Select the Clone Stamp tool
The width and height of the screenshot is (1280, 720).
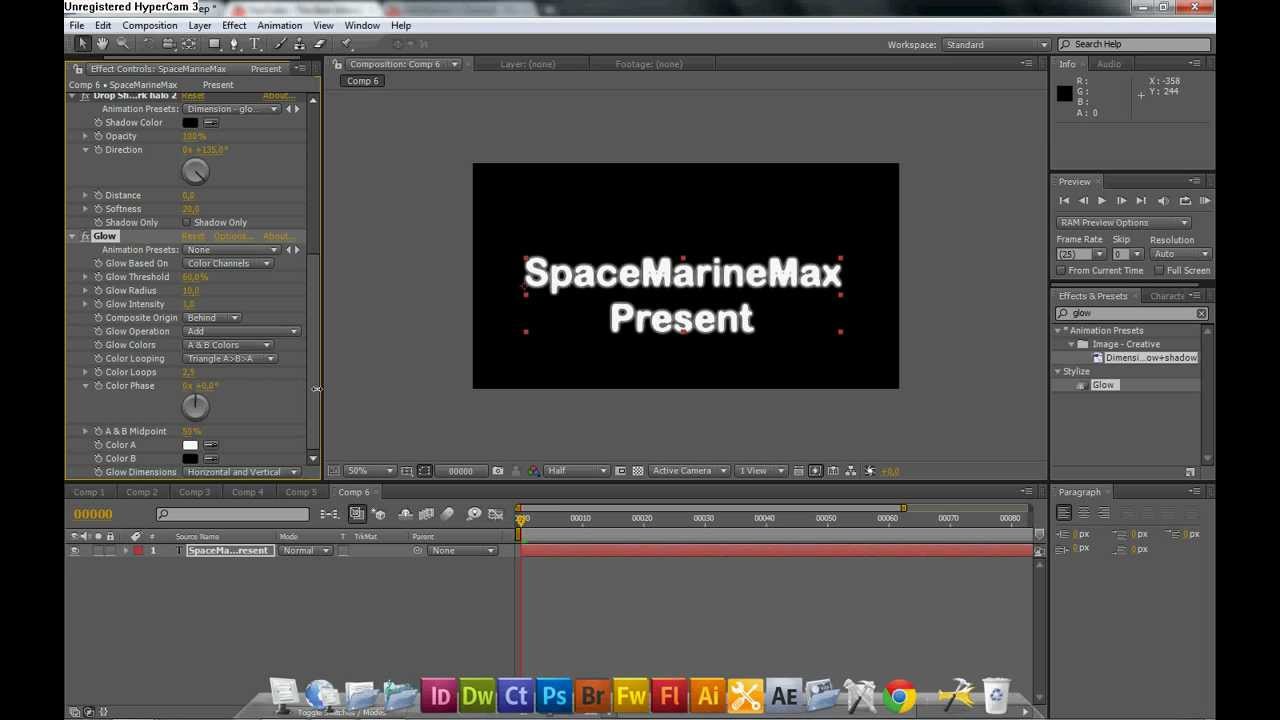pyautogui.click(x=299, y=44)
